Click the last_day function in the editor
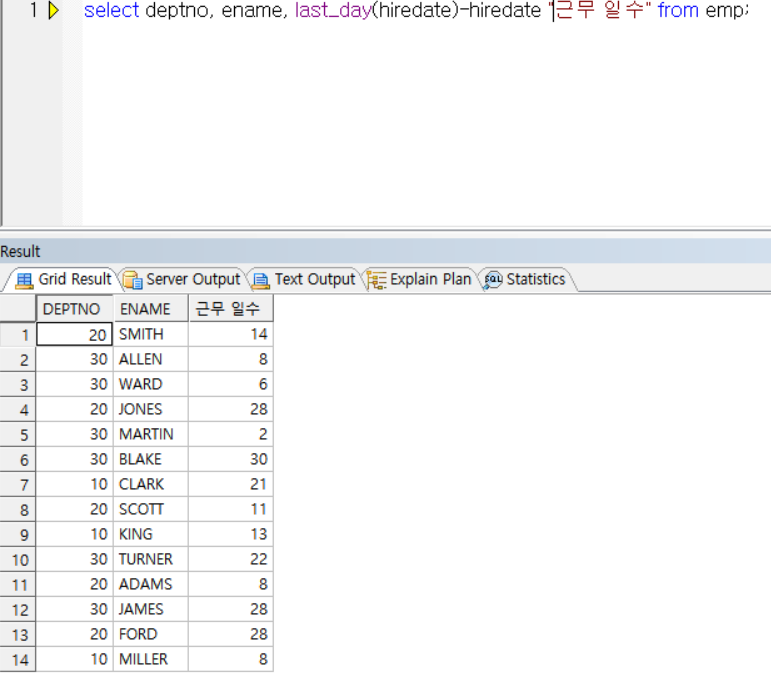The width and height of the screenshot is (771, 679). click(x=333, y=11)
